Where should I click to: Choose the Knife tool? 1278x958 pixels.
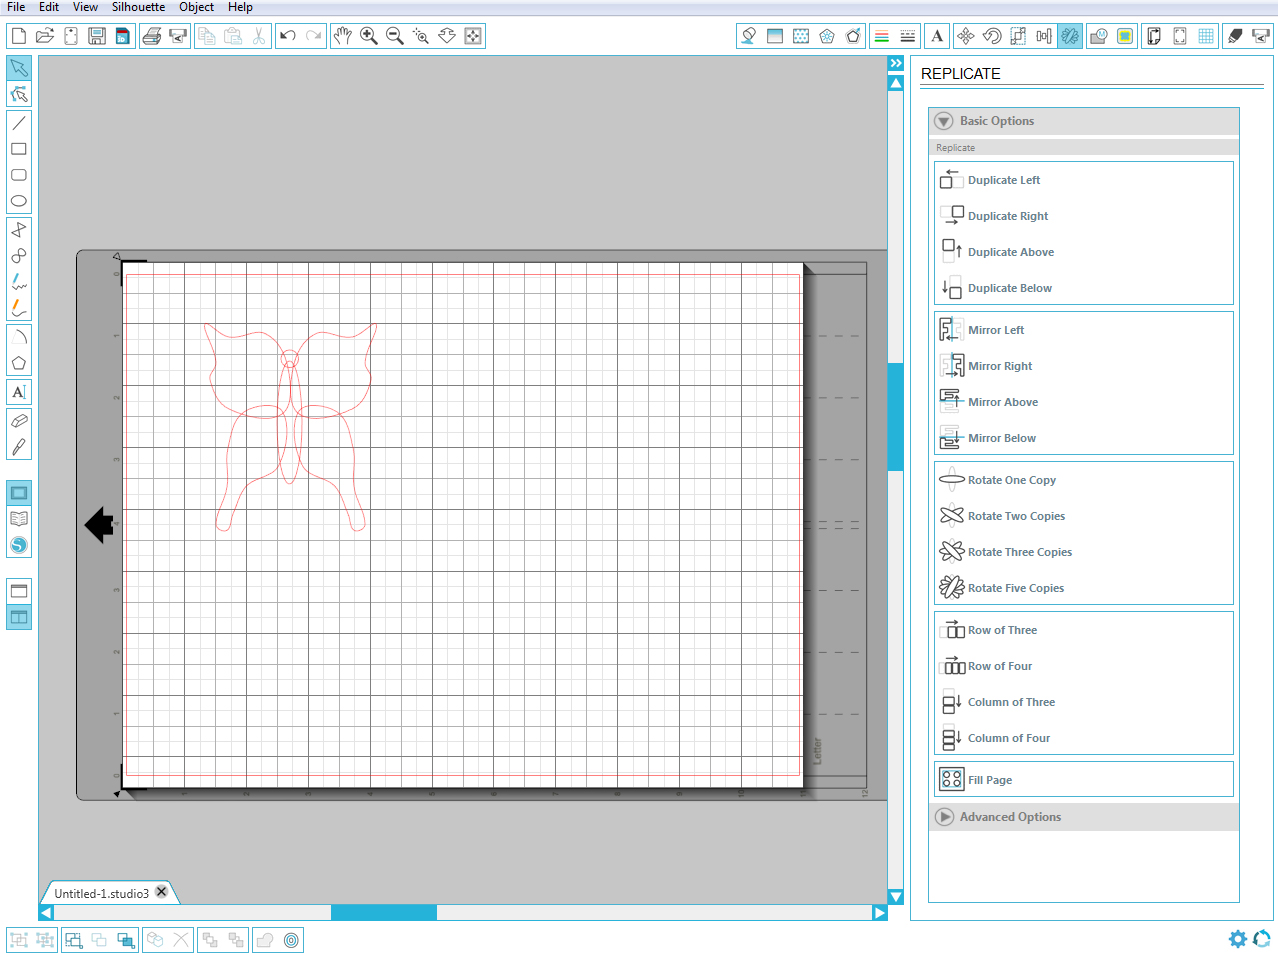(x=19, y=447)
